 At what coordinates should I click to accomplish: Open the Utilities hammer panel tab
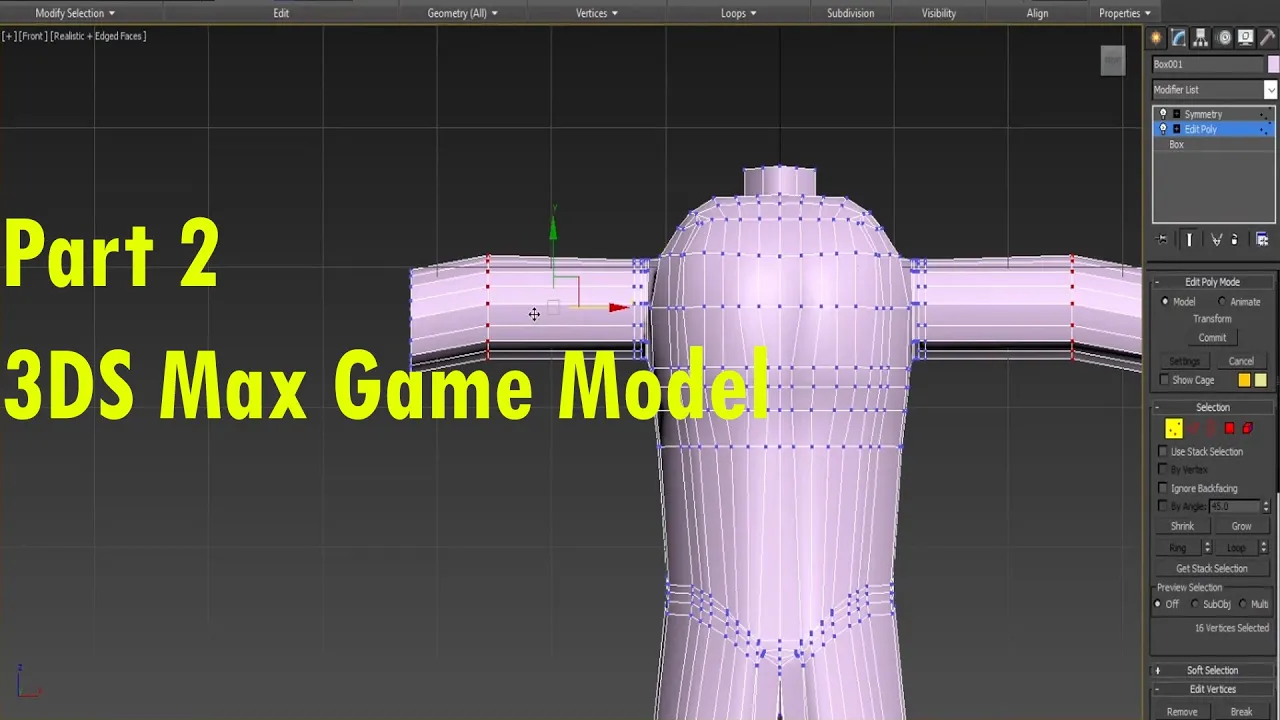point(1267,38)
